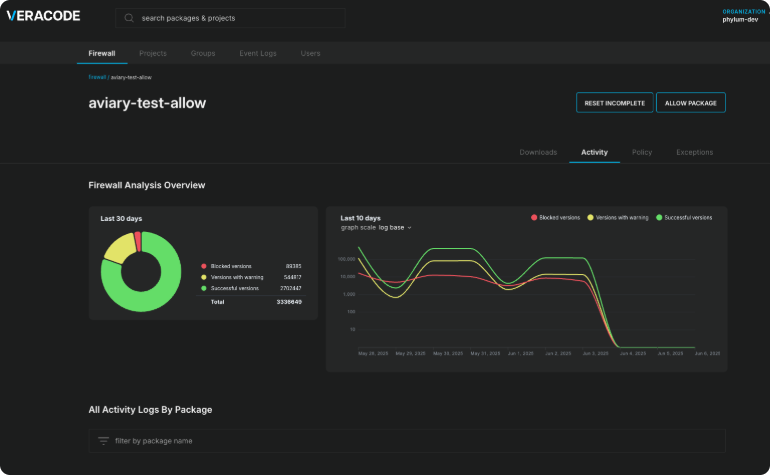This screenshot has height=475, width=770.
Task: Click the filter icon in package filter
Action: 103,440
